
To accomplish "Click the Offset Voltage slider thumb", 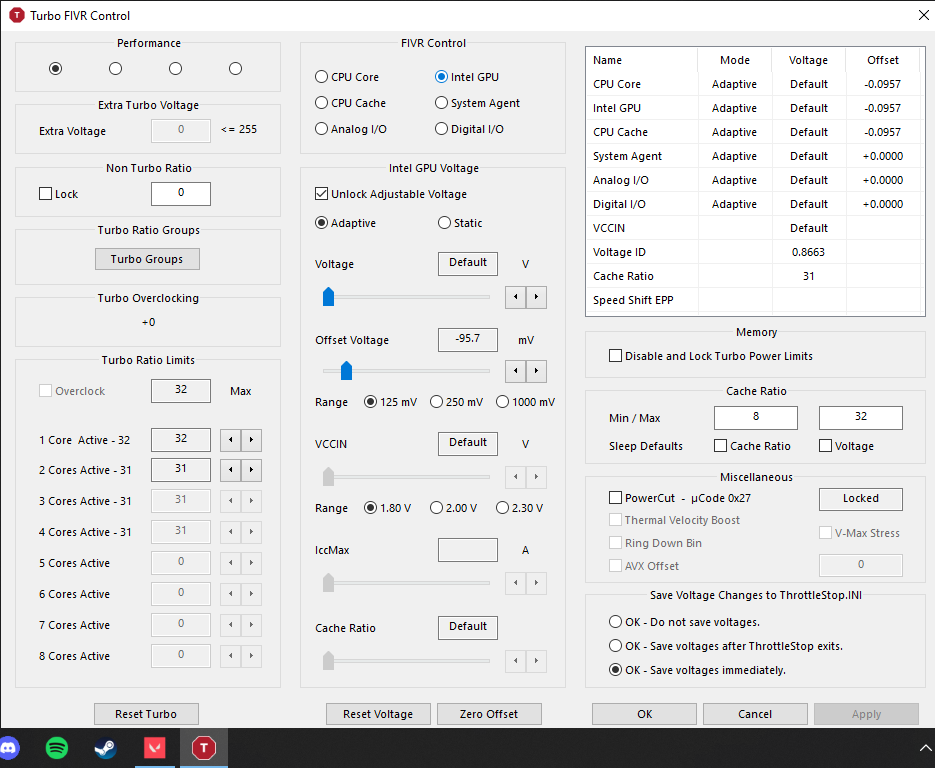I will coord(346,370).
